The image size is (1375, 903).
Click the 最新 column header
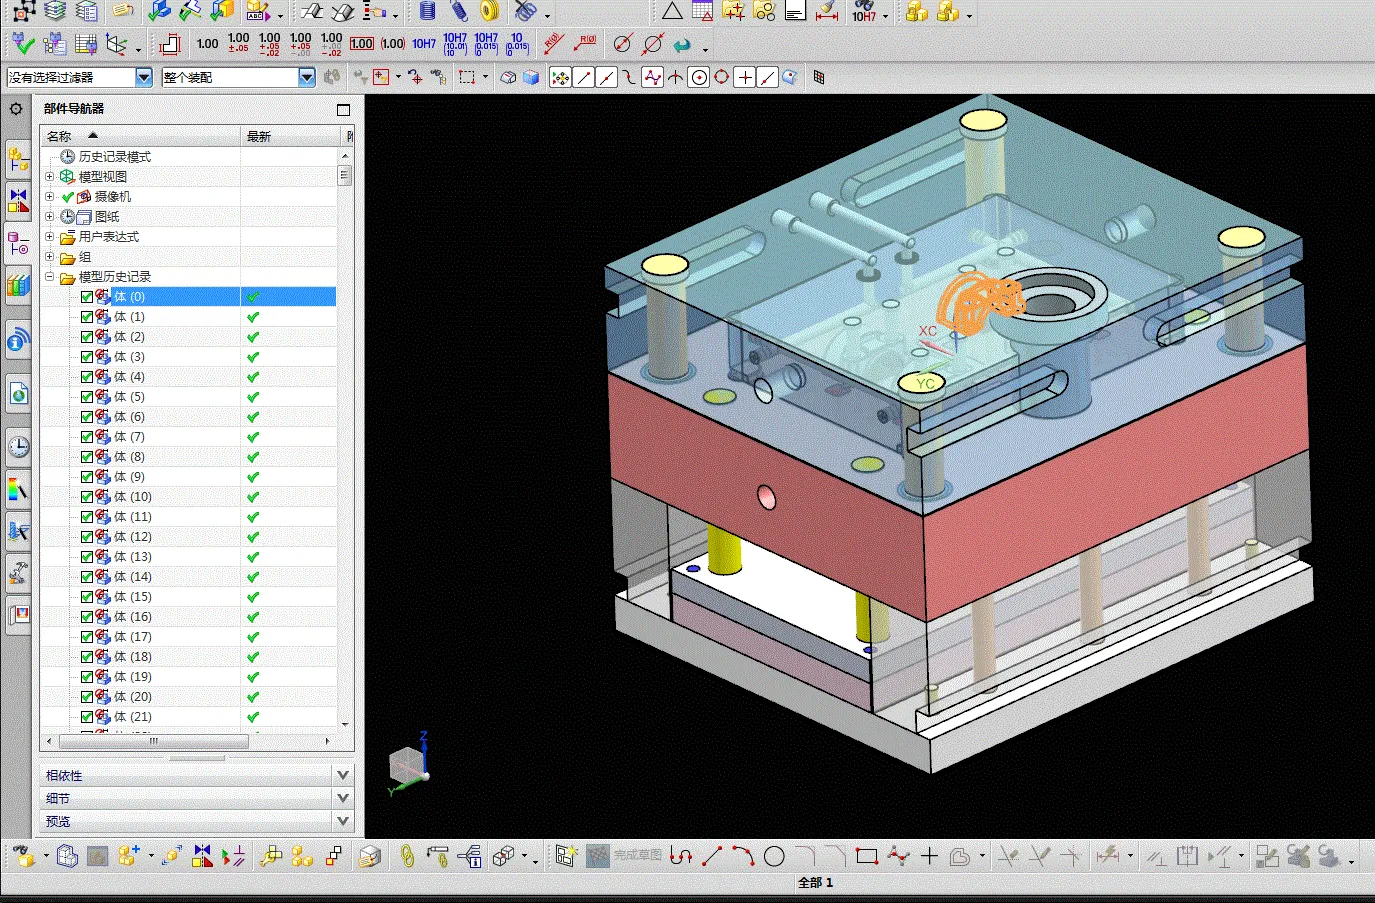(x=259, y=136)
